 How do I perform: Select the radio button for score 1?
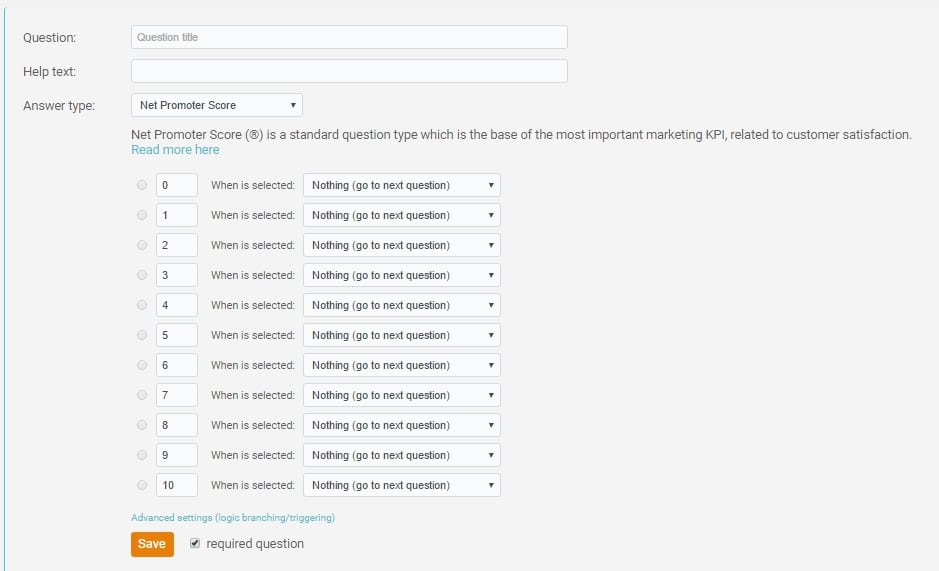(142, 215)
